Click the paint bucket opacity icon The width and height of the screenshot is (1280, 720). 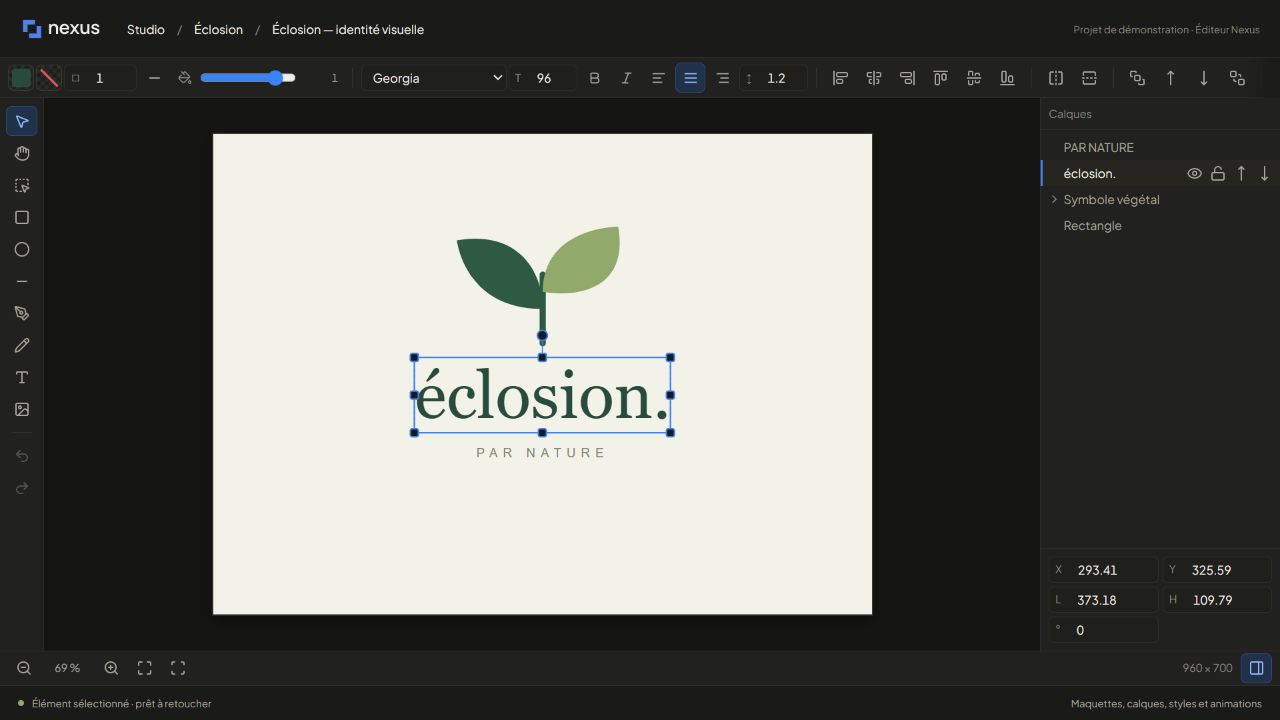point(184,78)
